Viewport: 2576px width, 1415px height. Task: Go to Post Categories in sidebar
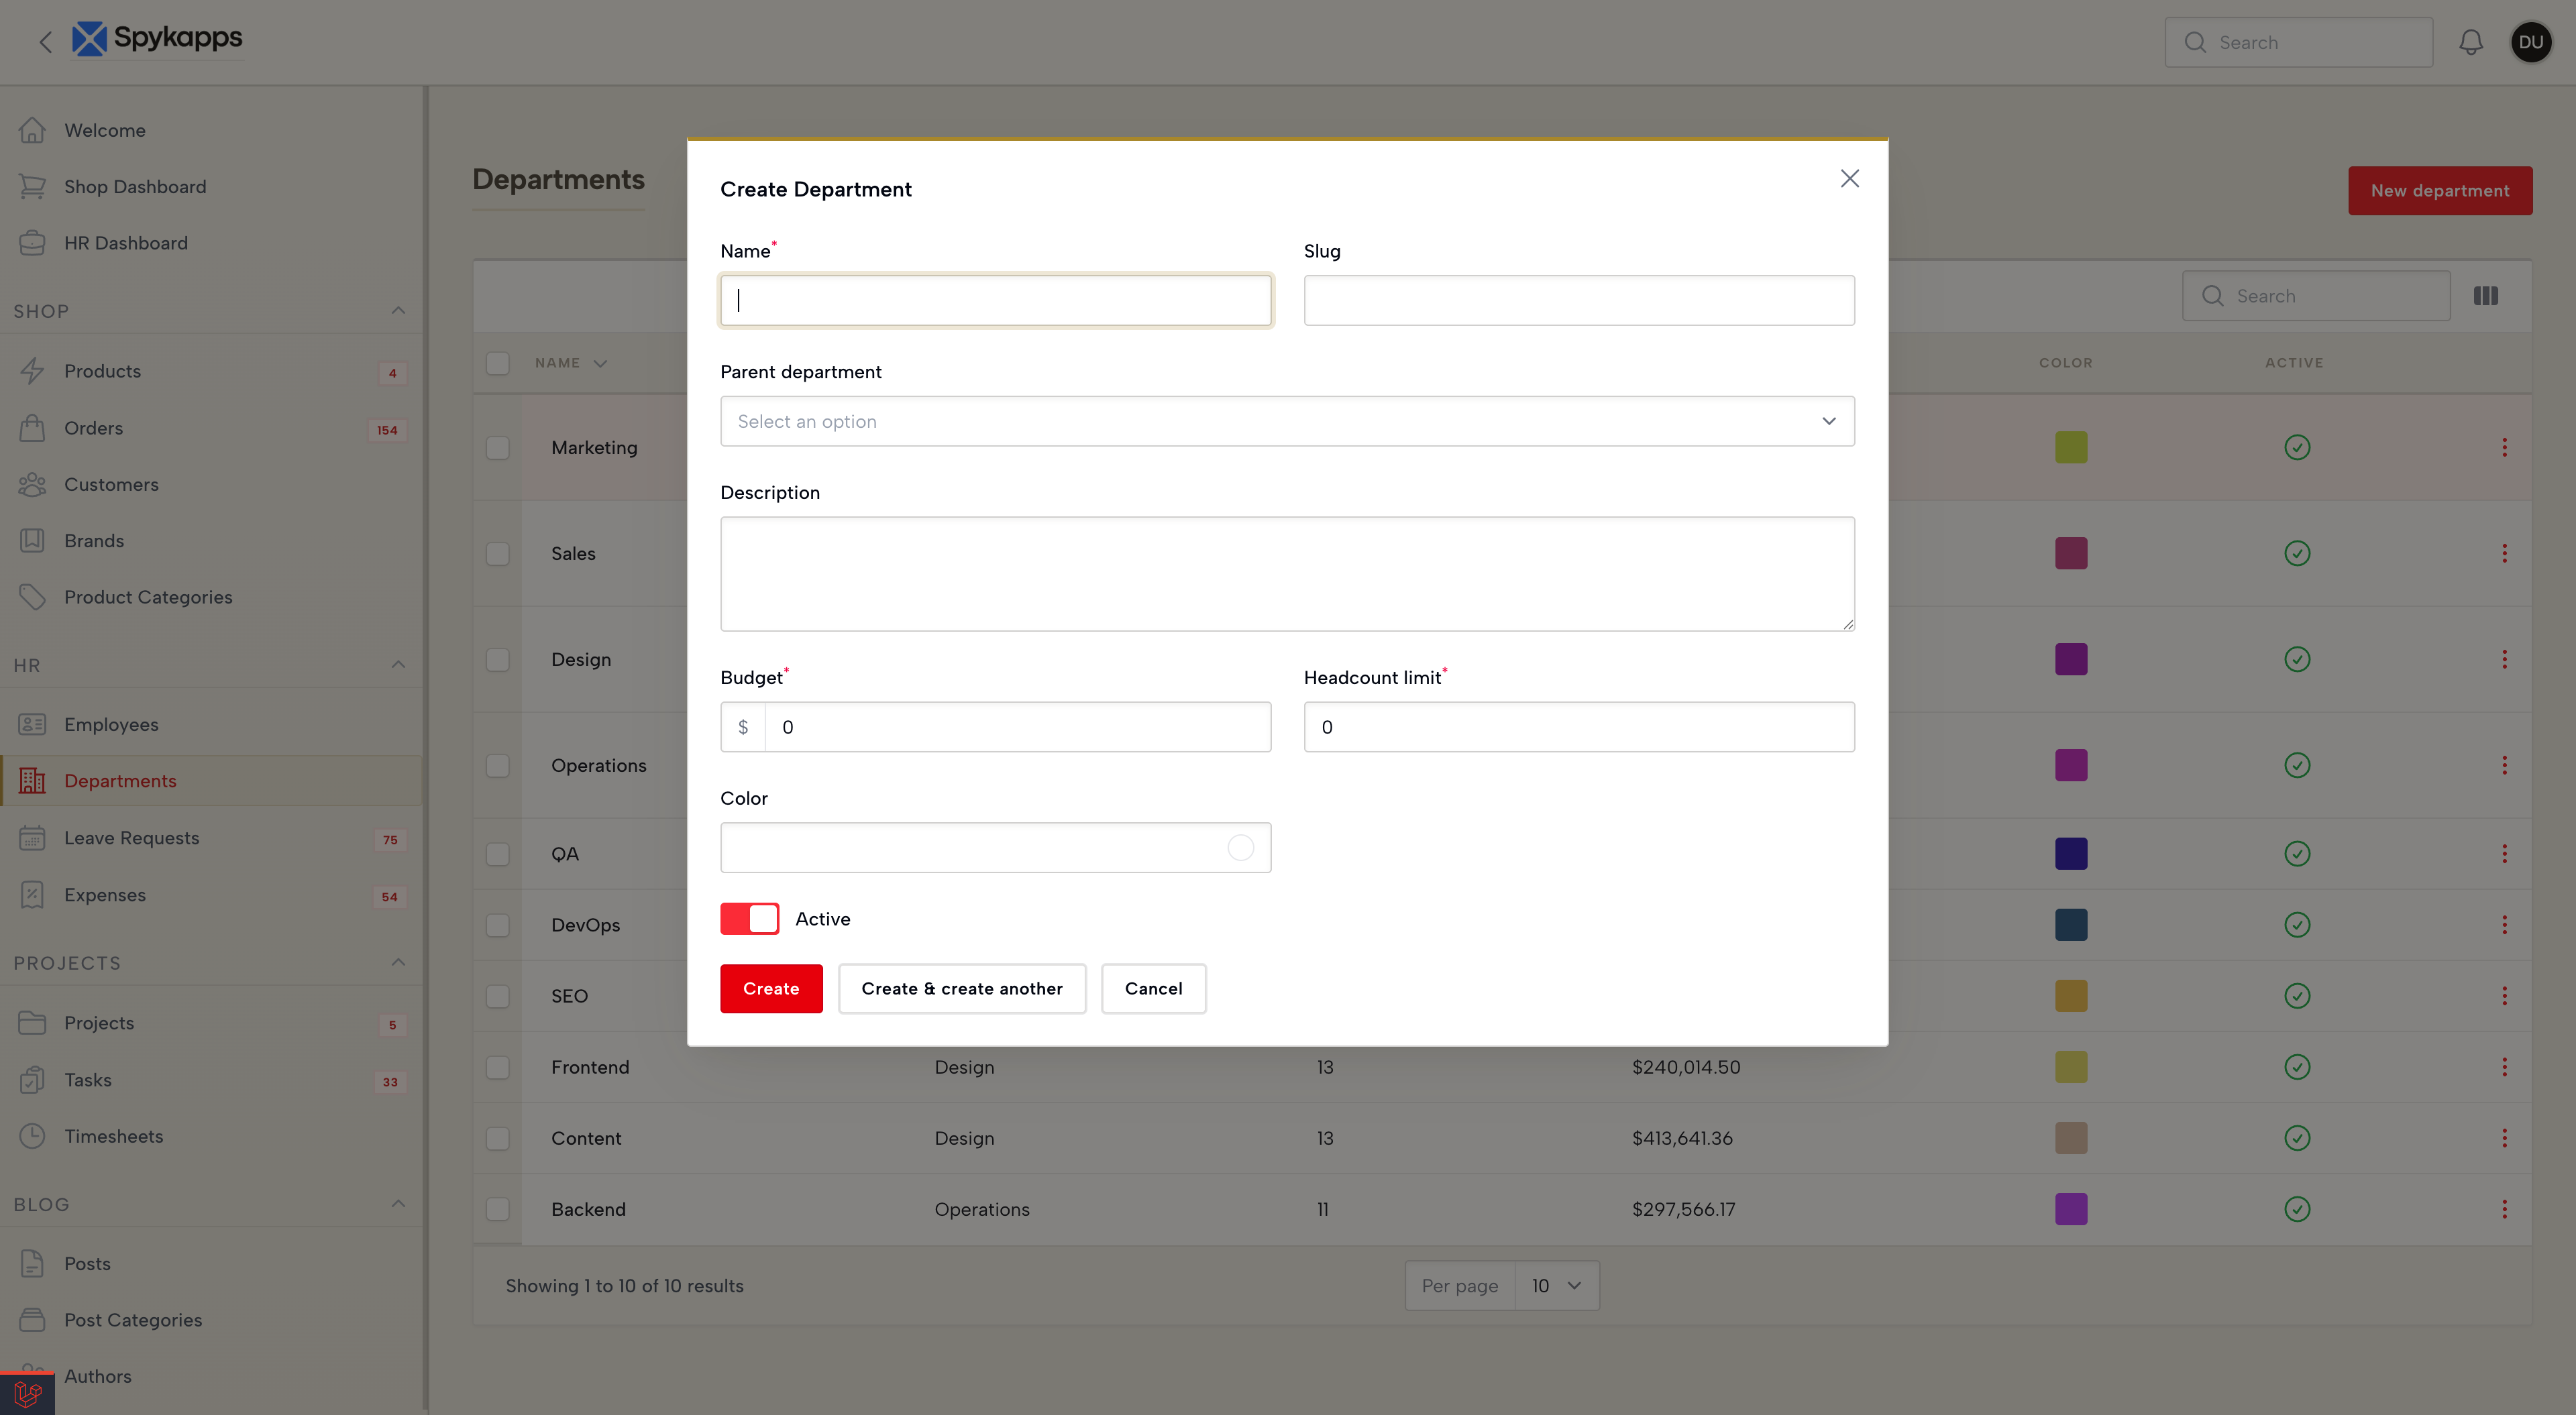point(132,1320)
